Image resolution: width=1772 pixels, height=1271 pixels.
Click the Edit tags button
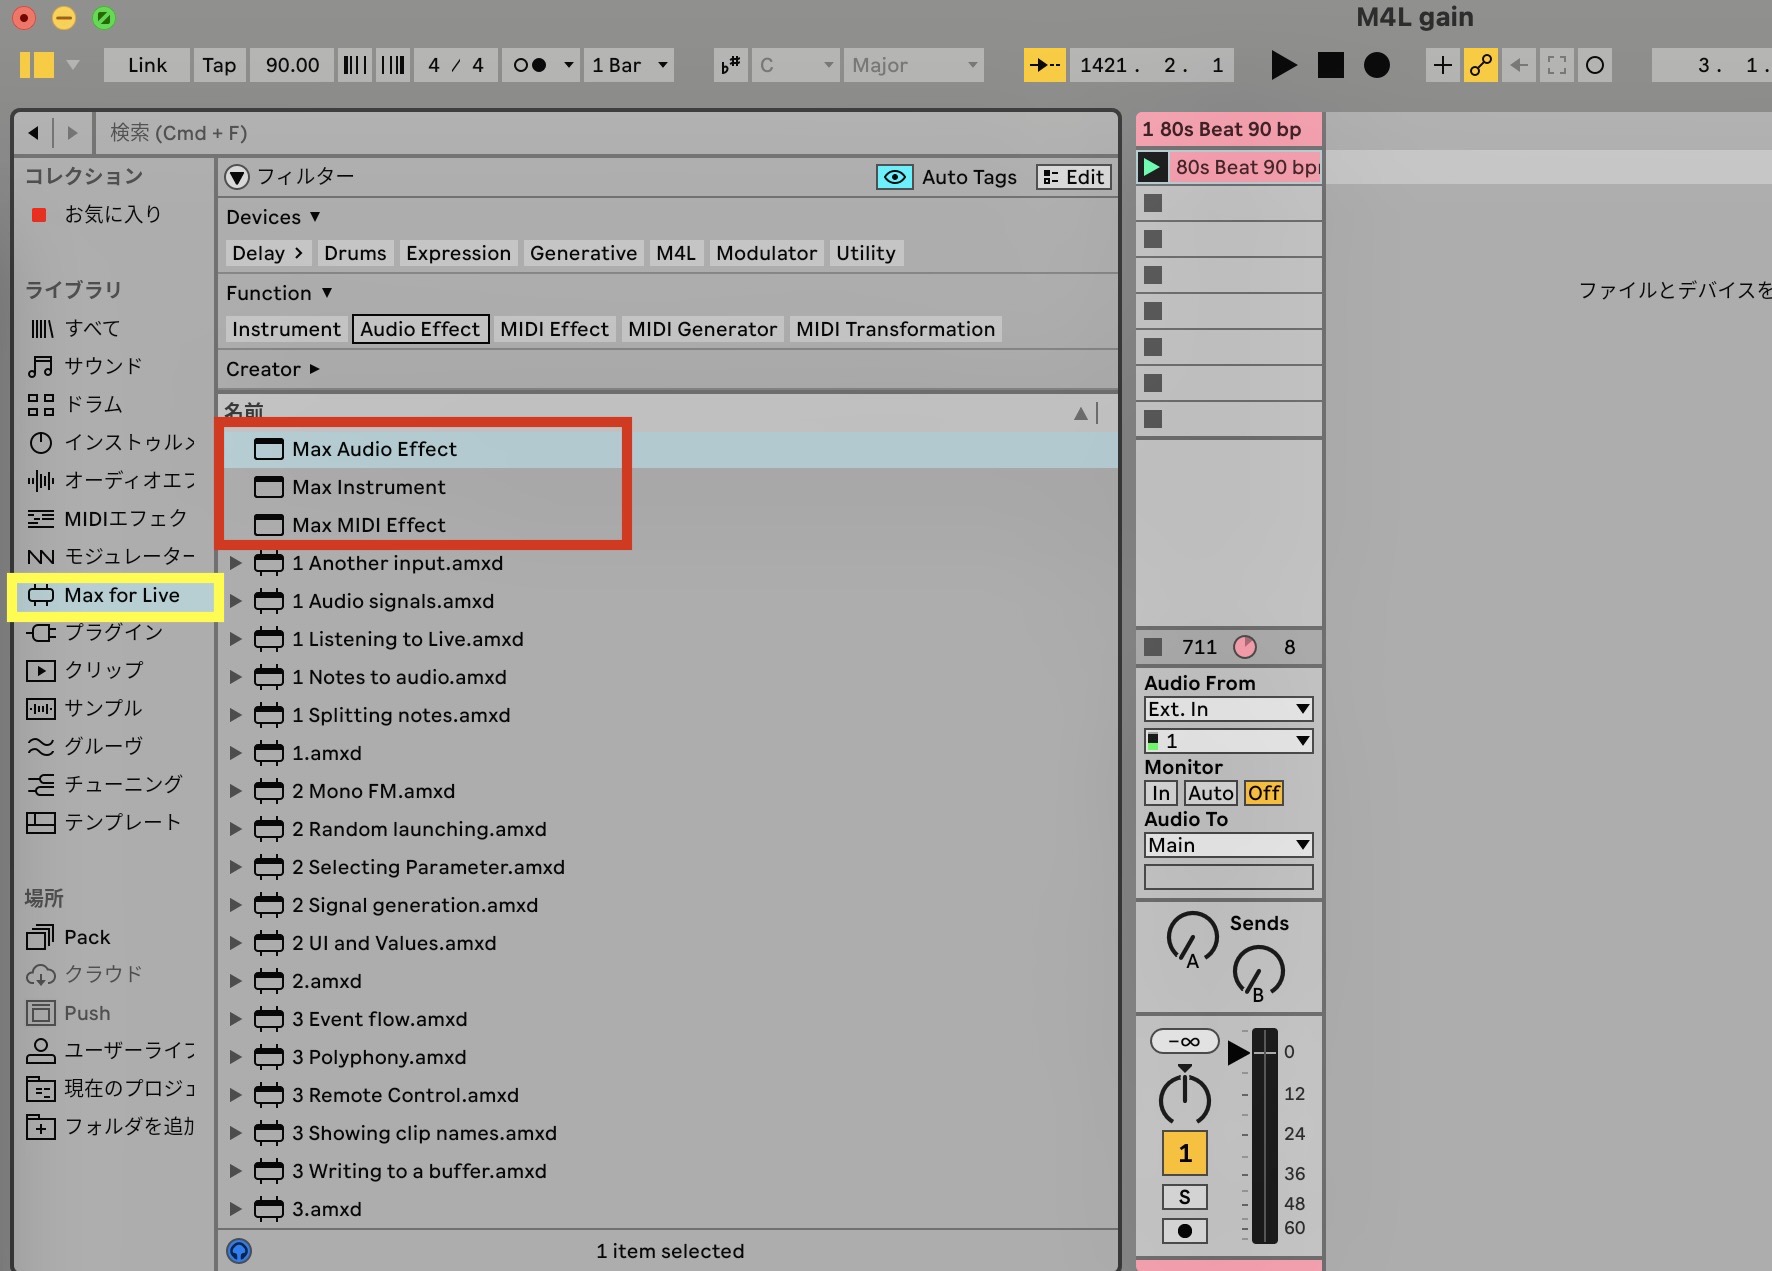click(x=1074, y=177)
